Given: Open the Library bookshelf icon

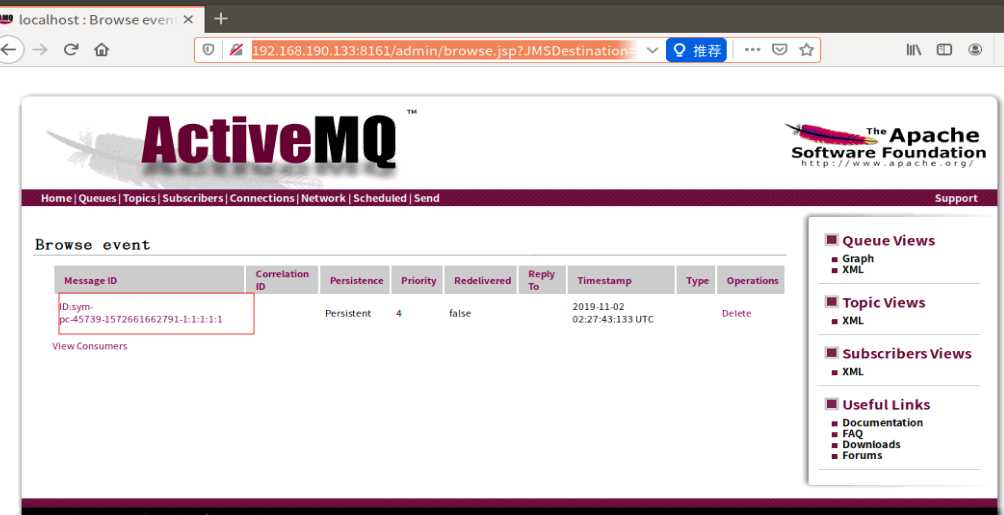Looking at the screenshot, I should tap(914, 49).
